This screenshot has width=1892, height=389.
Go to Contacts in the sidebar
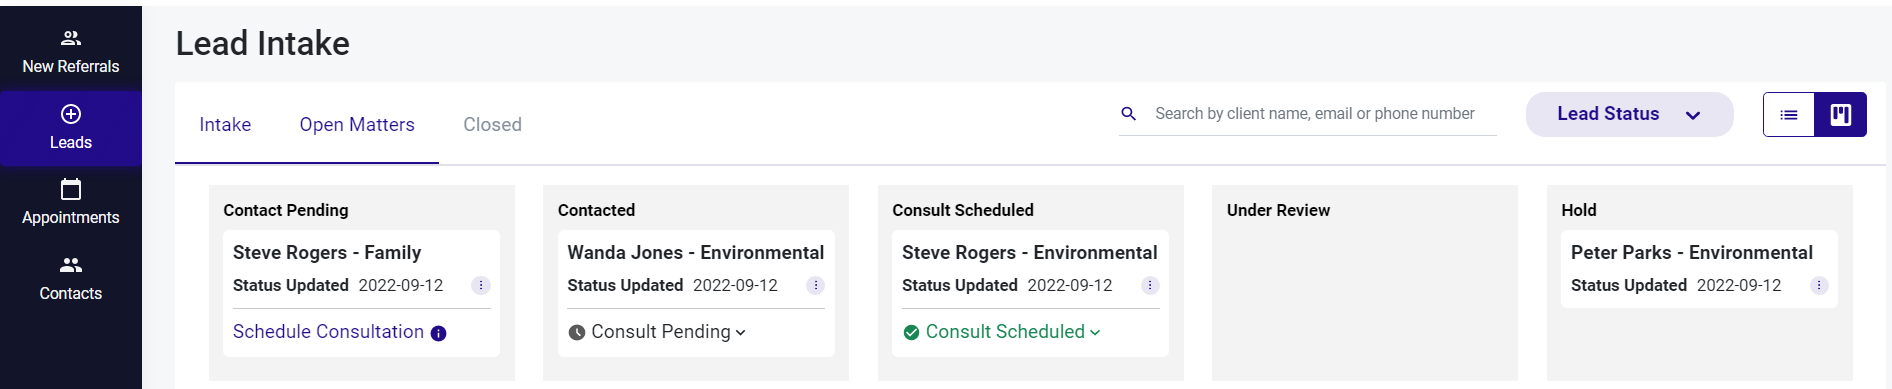[70, 278]
